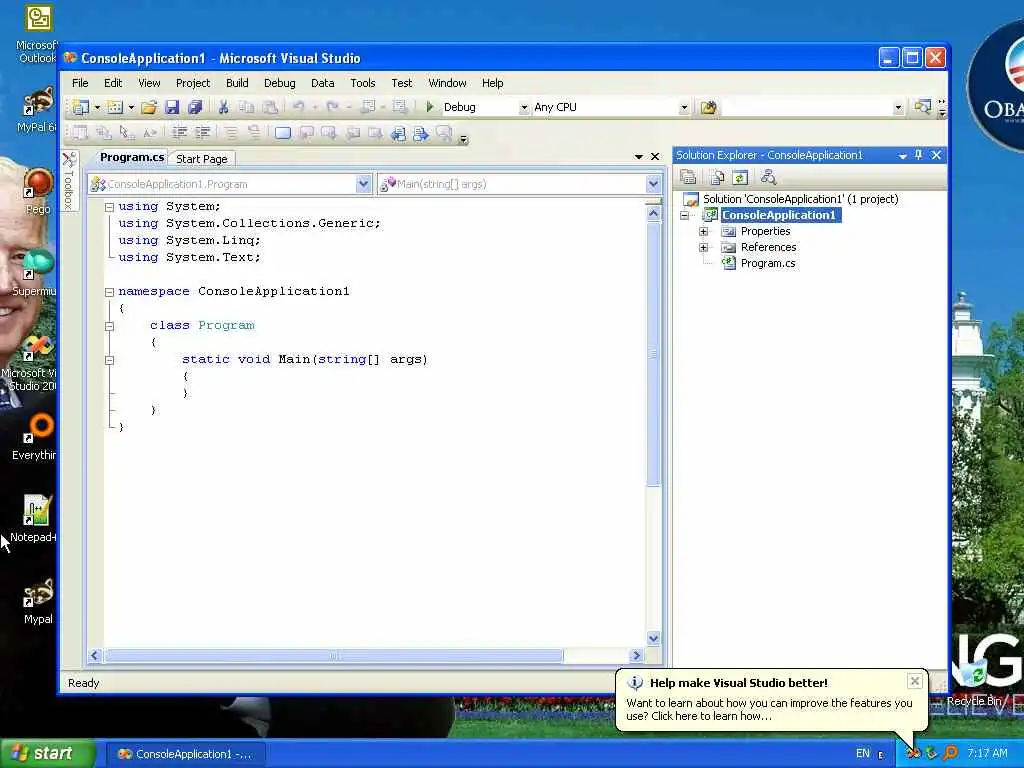Select Program.cs in Solution Explorer

[767, 263]
